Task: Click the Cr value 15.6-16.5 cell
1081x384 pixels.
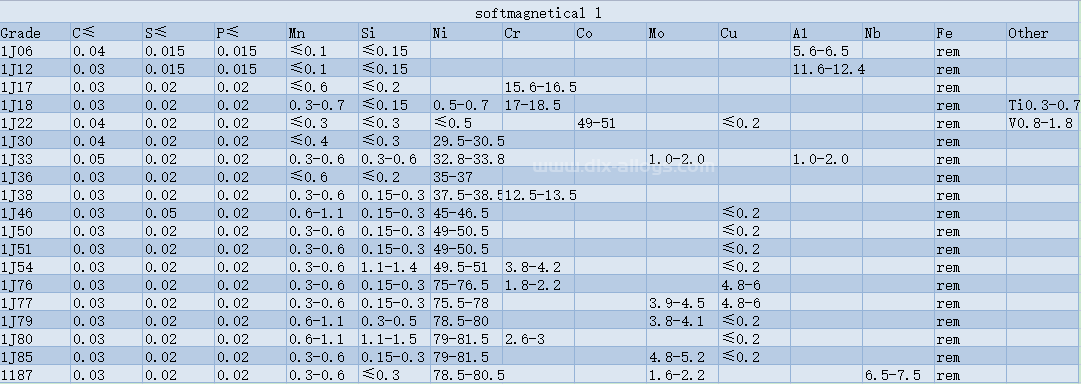Action: click(538, 87)
